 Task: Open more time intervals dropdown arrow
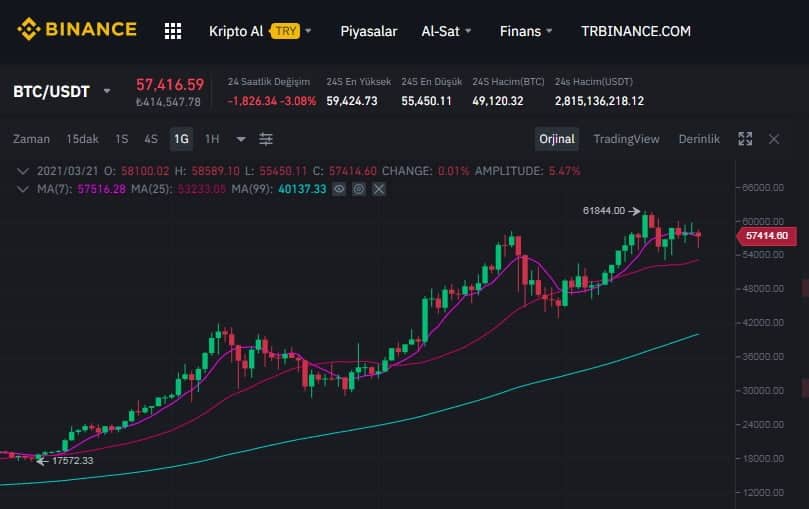(241, 139)
